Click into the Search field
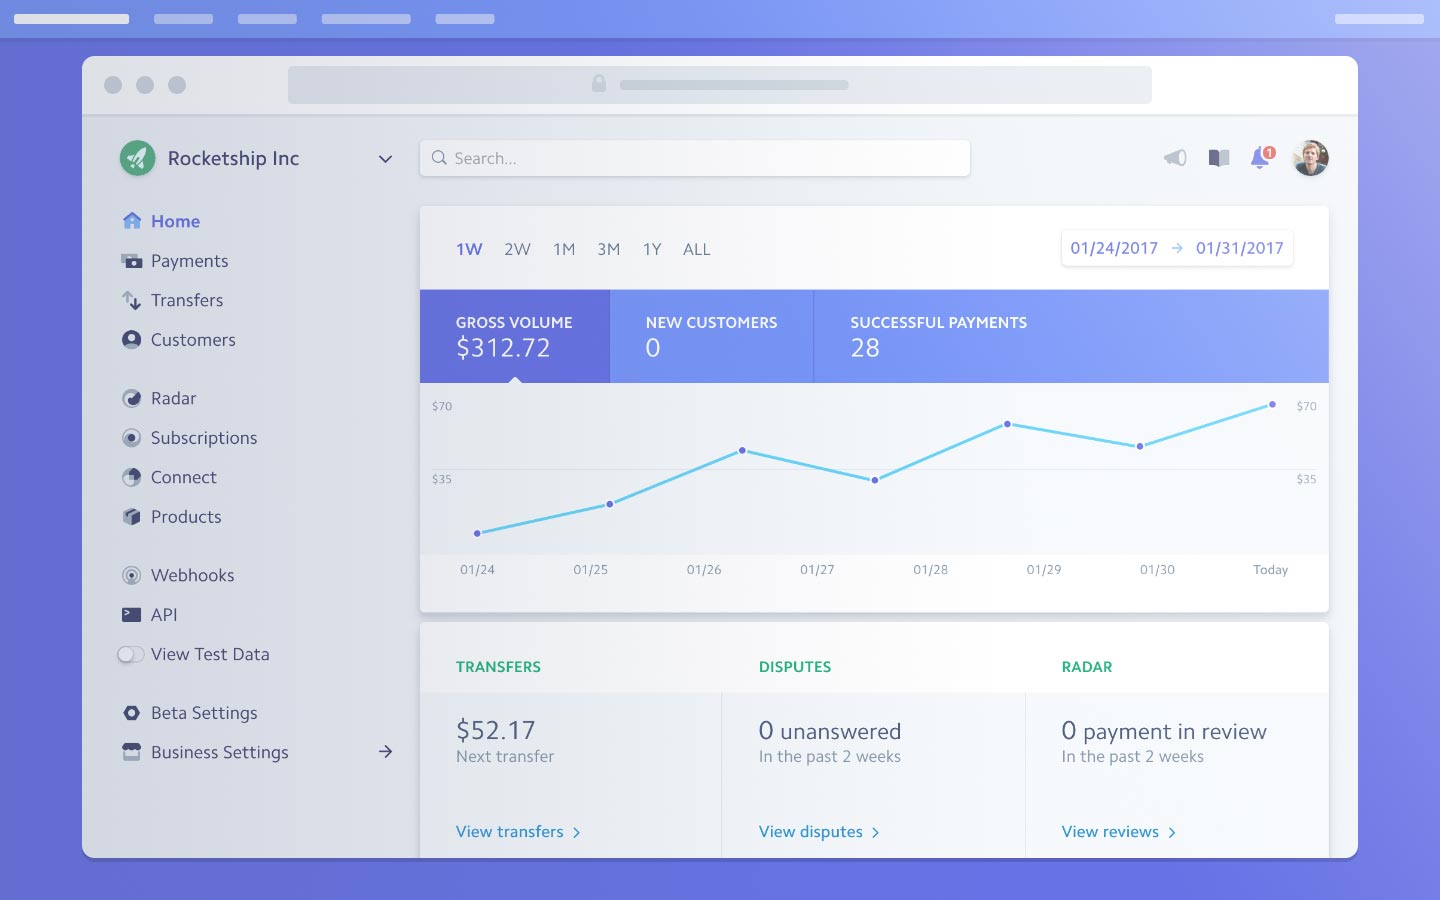This screenshot has height=900, width=1440. 695,158
